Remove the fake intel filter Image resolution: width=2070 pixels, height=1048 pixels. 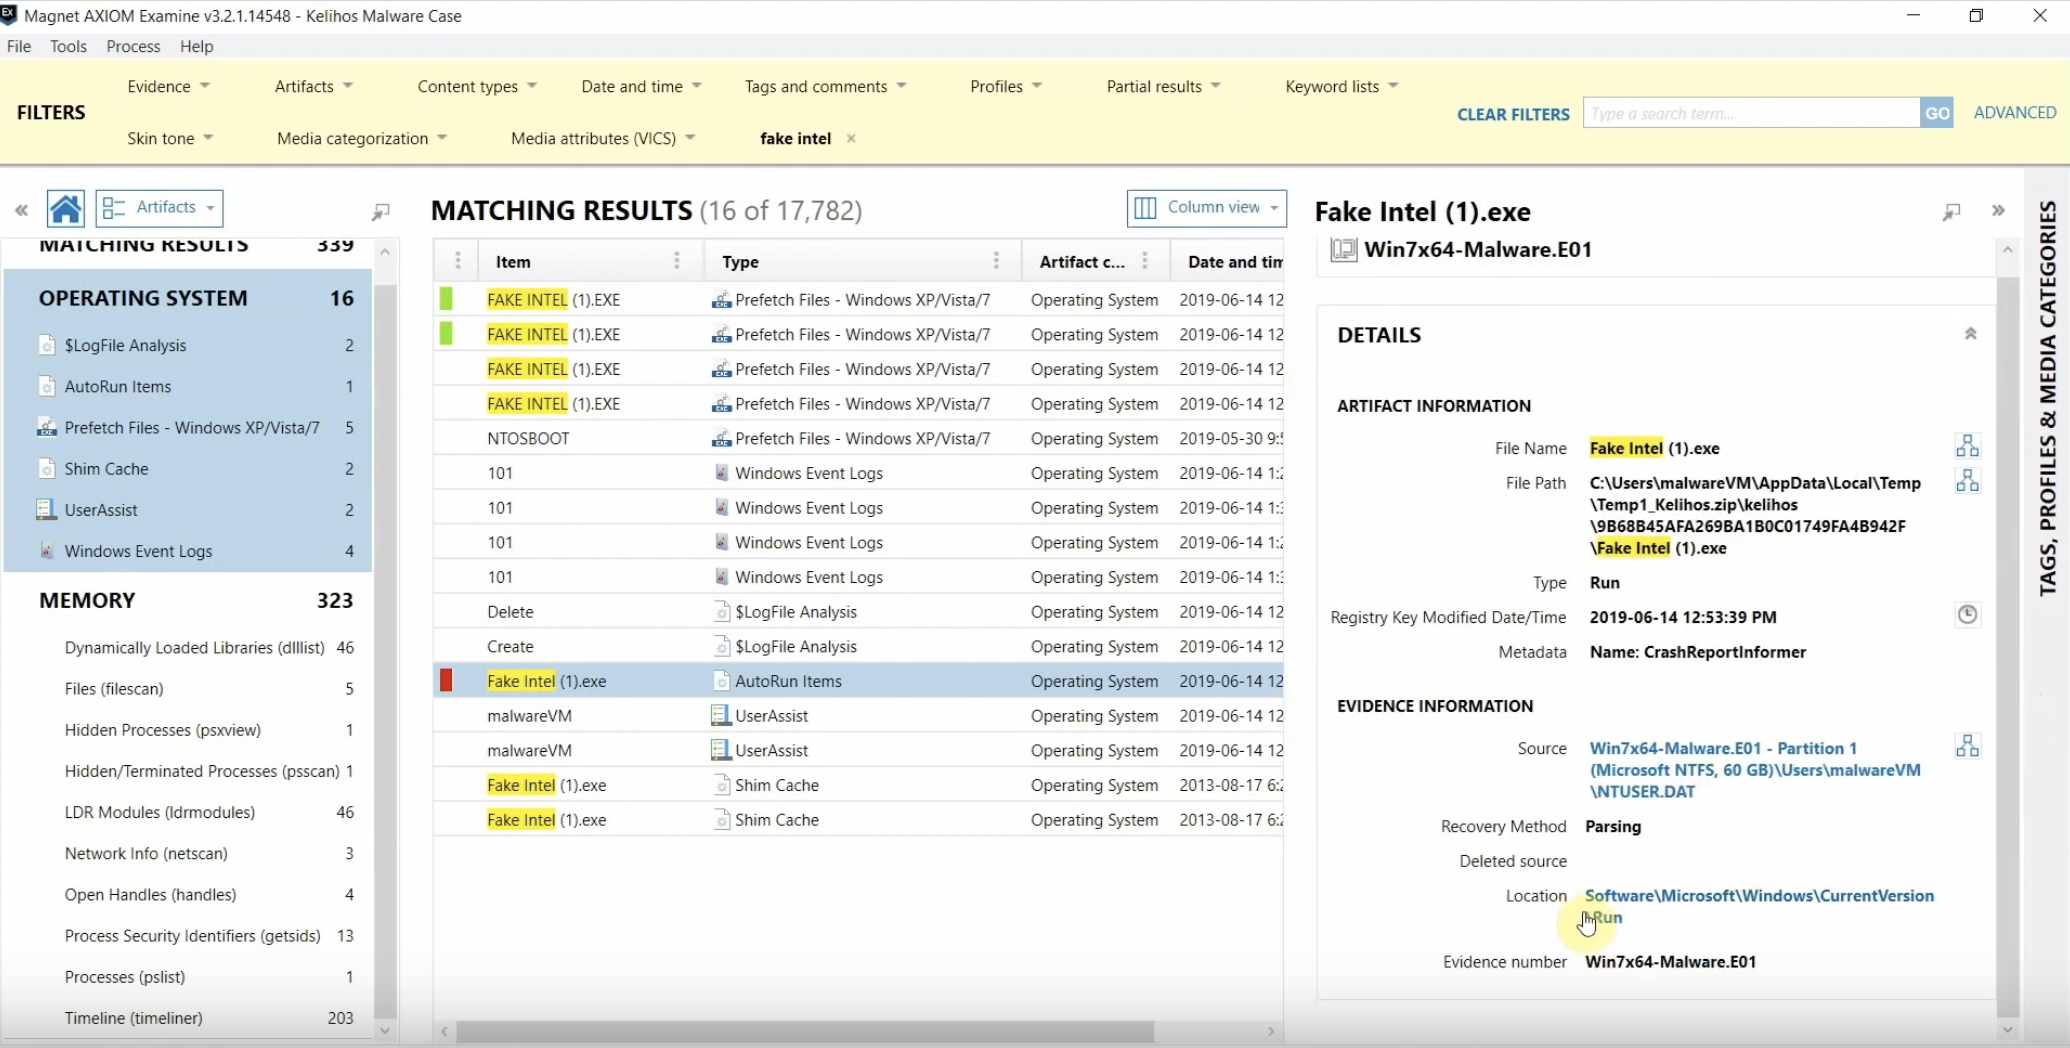(x=851, y=138)
